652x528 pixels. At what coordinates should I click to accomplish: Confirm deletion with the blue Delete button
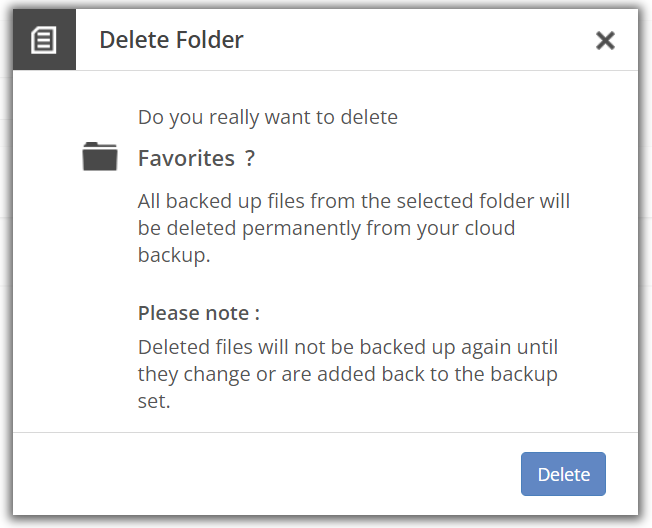click(563, 474)
